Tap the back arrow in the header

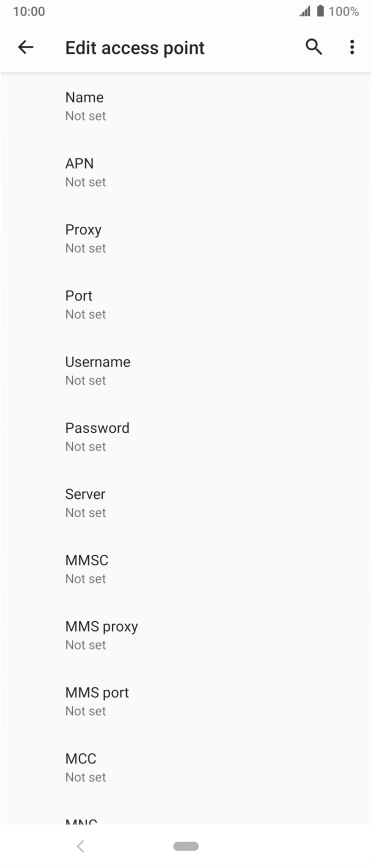coord(25,48)
